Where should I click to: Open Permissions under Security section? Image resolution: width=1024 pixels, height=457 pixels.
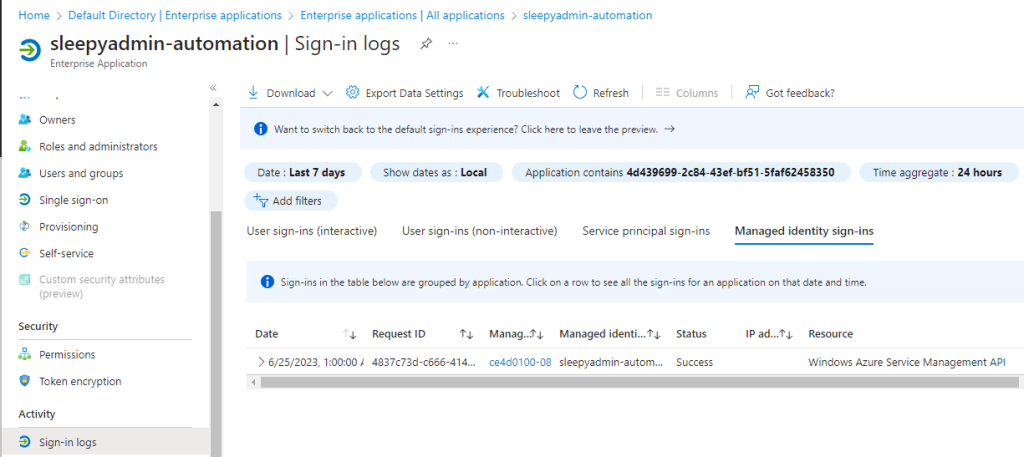(67, 354)
